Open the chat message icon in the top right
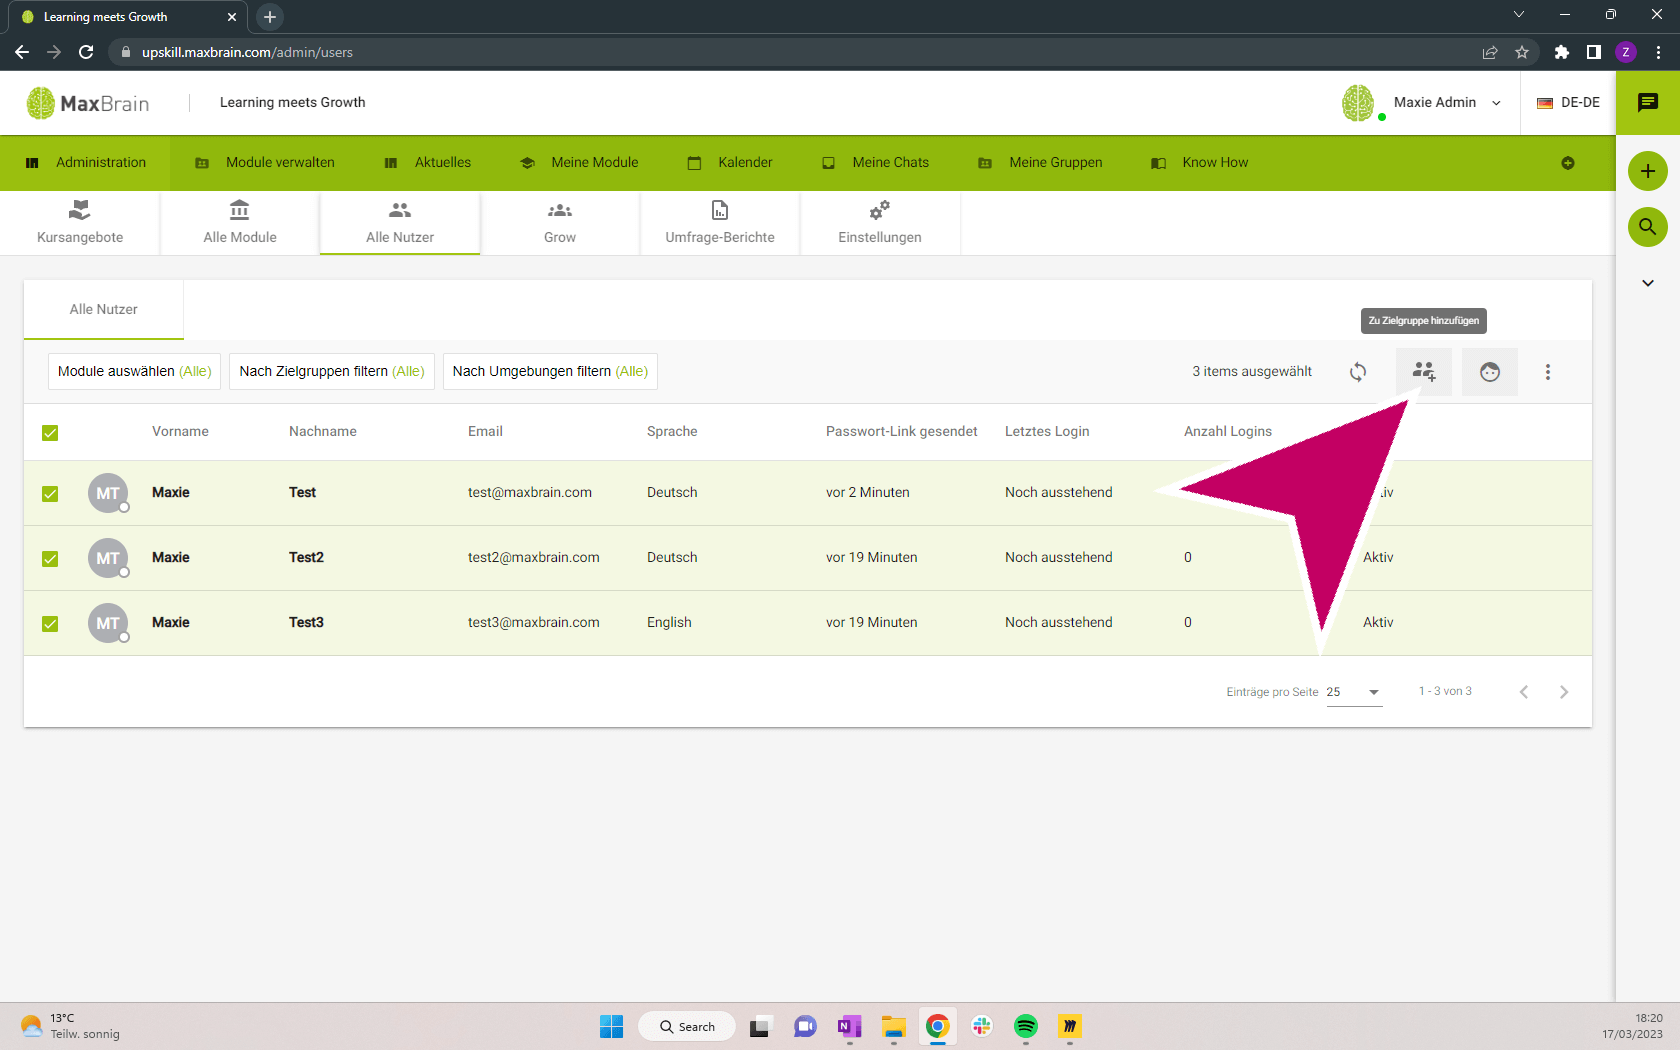The width and height of the screenshot is (1680, 1050). pyautogui.click(x=1648, y=102)
